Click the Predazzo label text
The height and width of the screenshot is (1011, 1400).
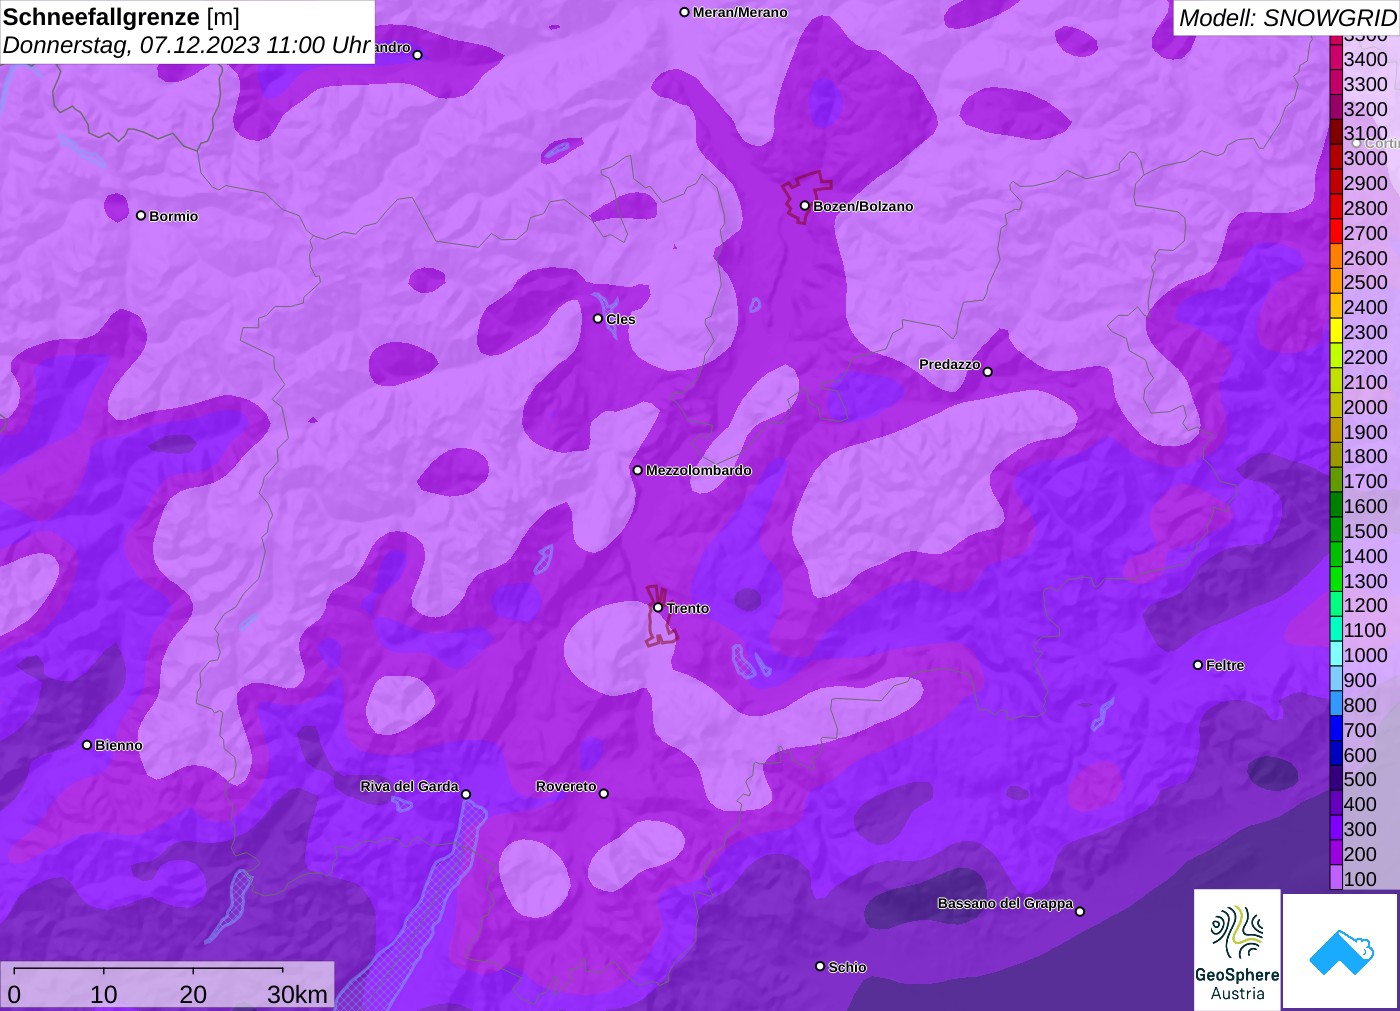(950, 364)
